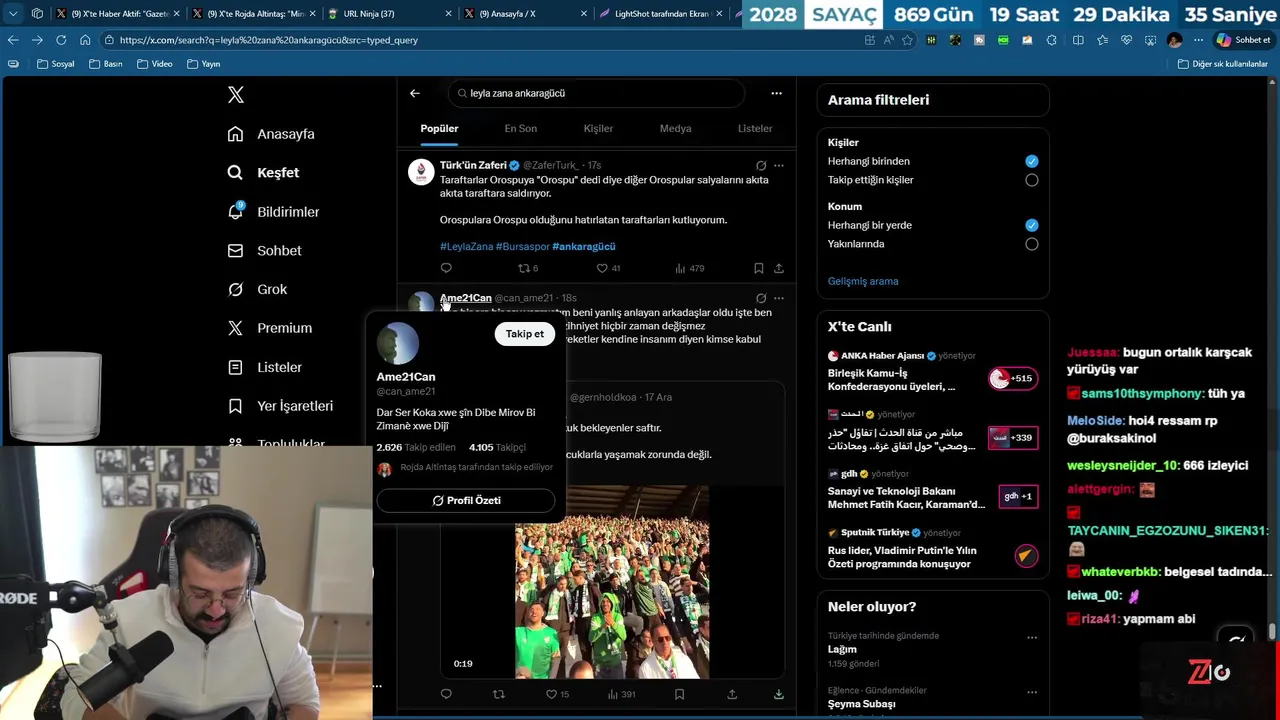
Task: View the 4.105 Takipçi list
Action: 497,448
